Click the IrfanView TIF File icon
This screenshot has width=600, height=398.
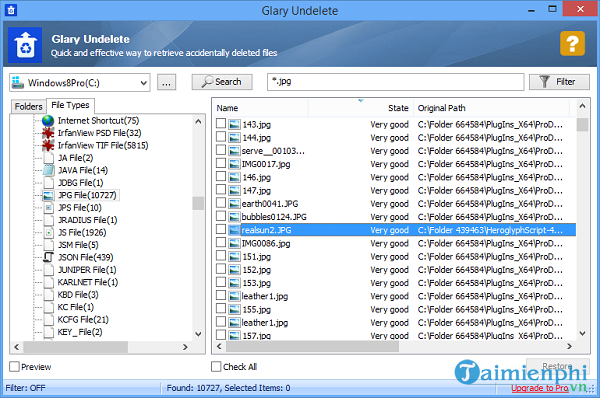click(48, 145)
